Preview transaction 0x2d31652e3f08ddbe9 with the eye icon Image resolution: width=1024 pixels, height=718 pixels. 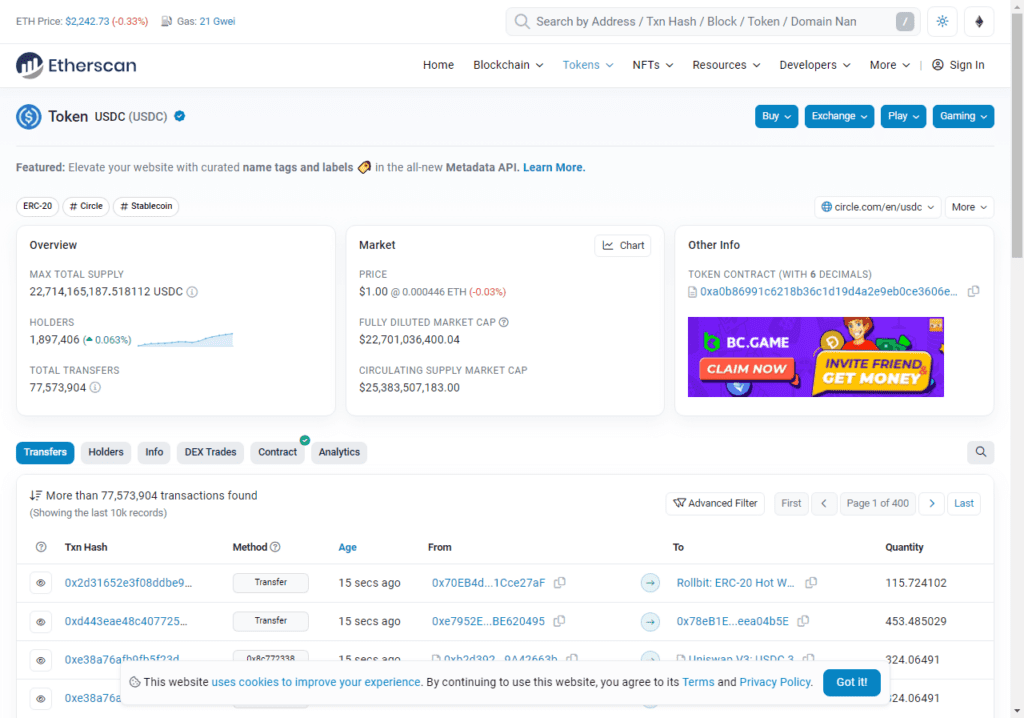(x=40, y=583)
